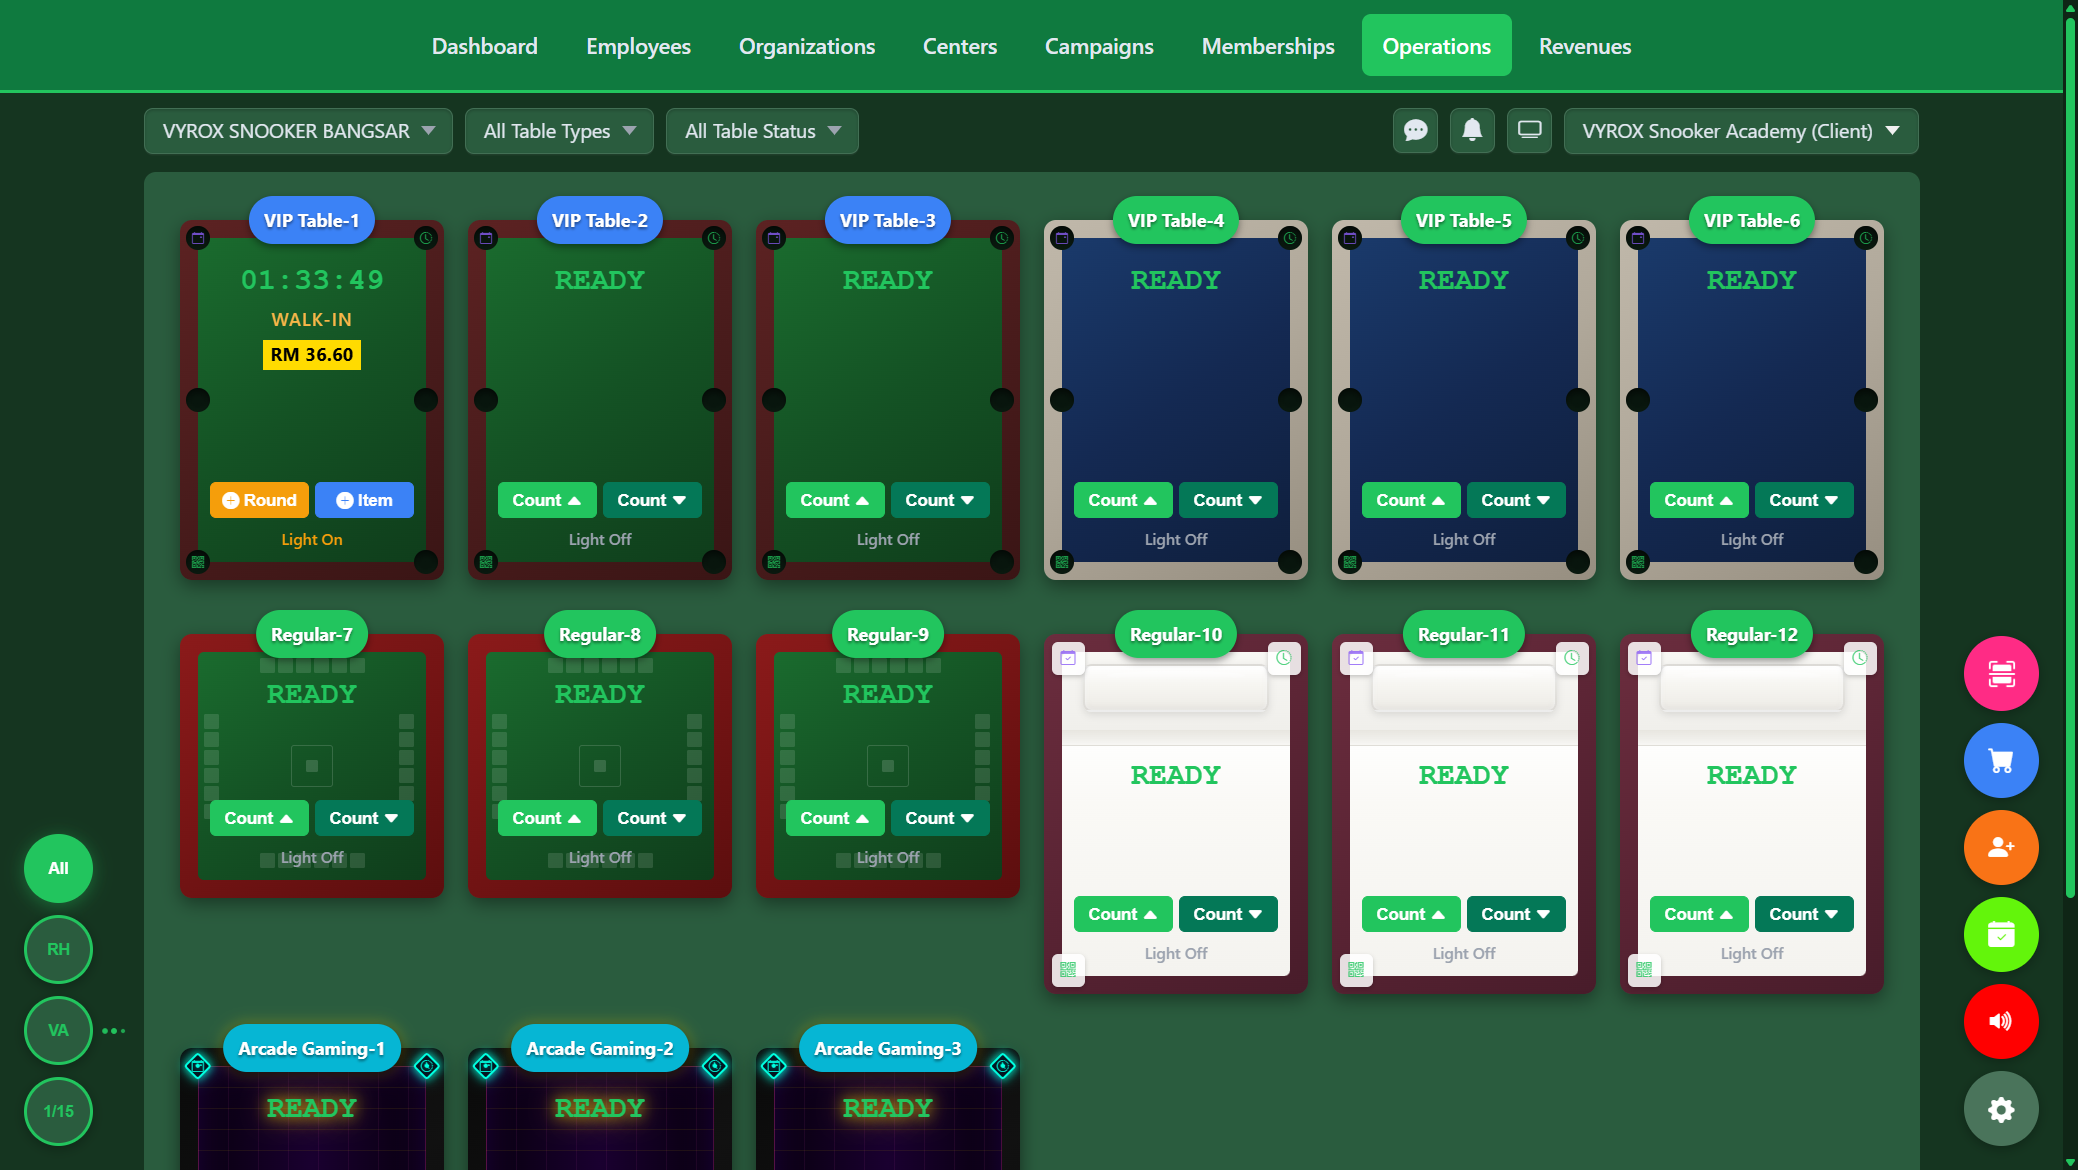Click the display monitor icon
The width and height of the screenshot is (2078, 1170).
point(1529,131)
